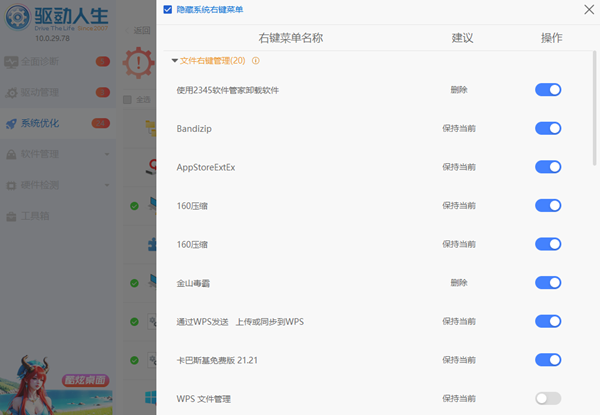Toggle 卡巴斯基免费版 21.21 switch
The width and height of the screenshot is (600, 415).
tap(548, 360)
